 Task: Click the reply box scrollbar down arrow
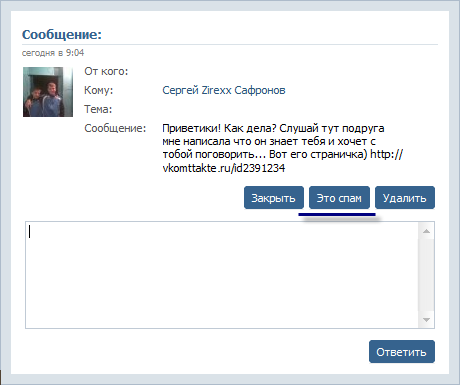426,320
